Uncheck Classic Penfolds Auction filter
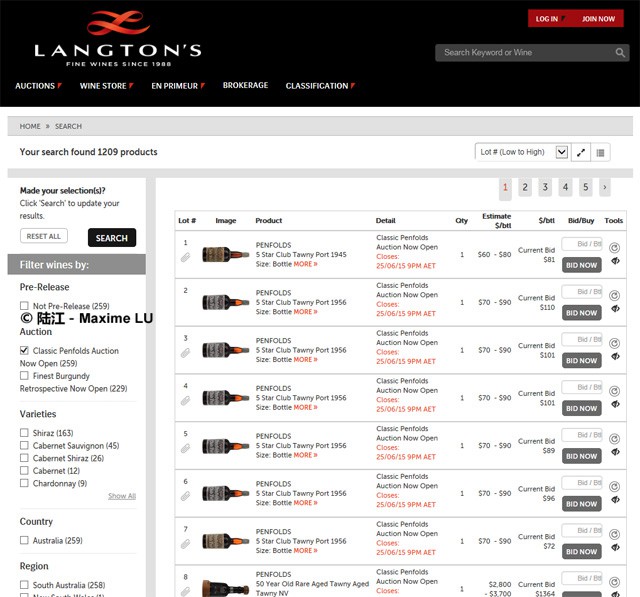The width and height of the screenshot is (640, 597). pyautogui.click(x=25, y=351)
